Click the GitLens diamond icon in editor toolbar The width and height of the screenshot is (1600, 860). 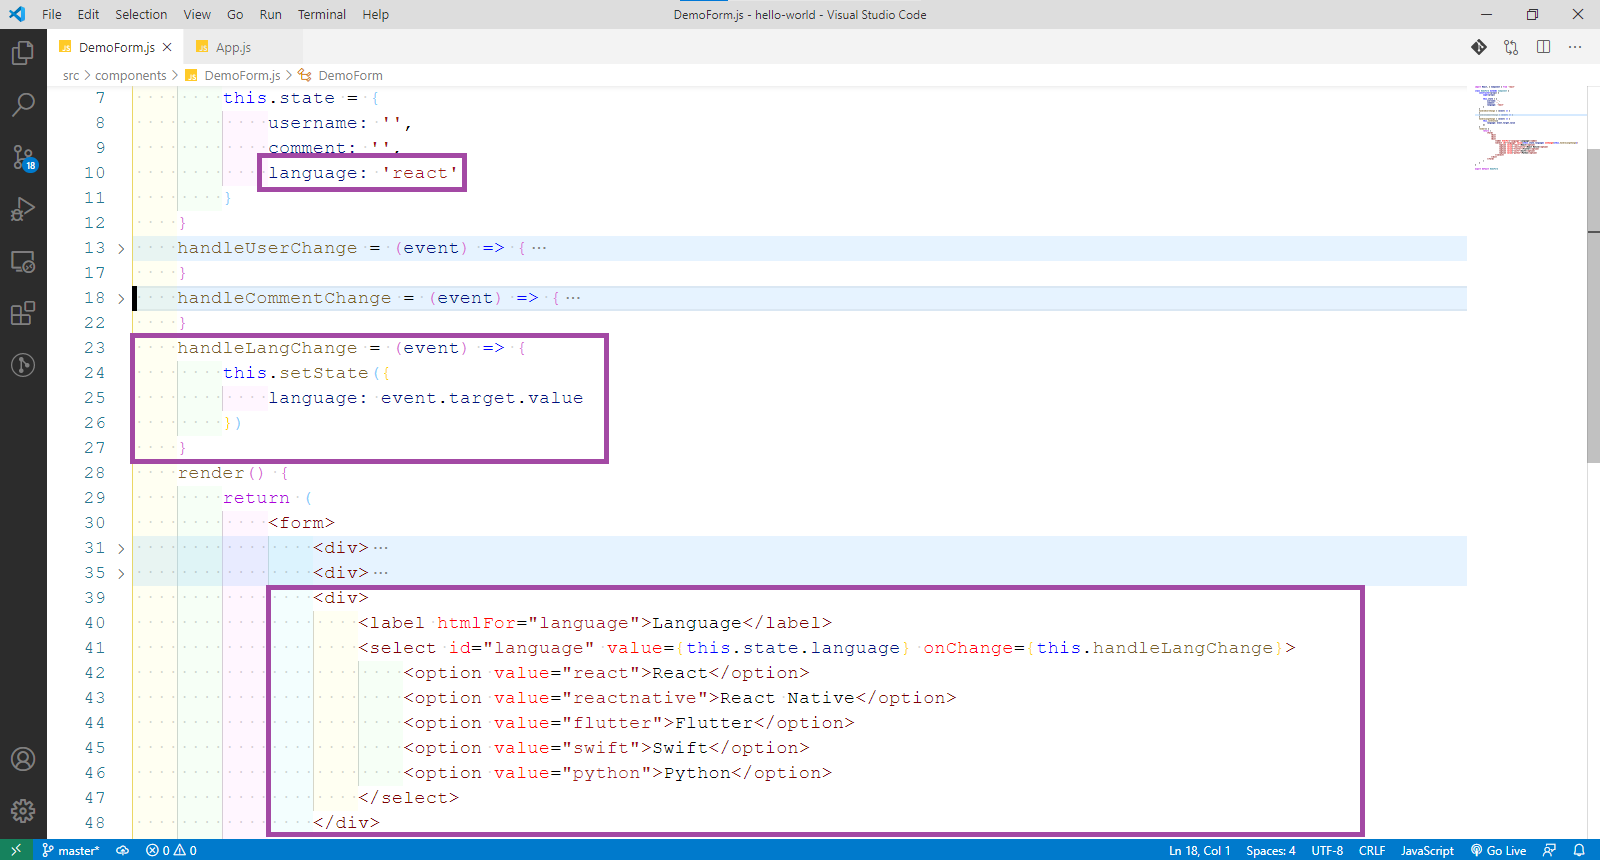[x=1479, y=47]
